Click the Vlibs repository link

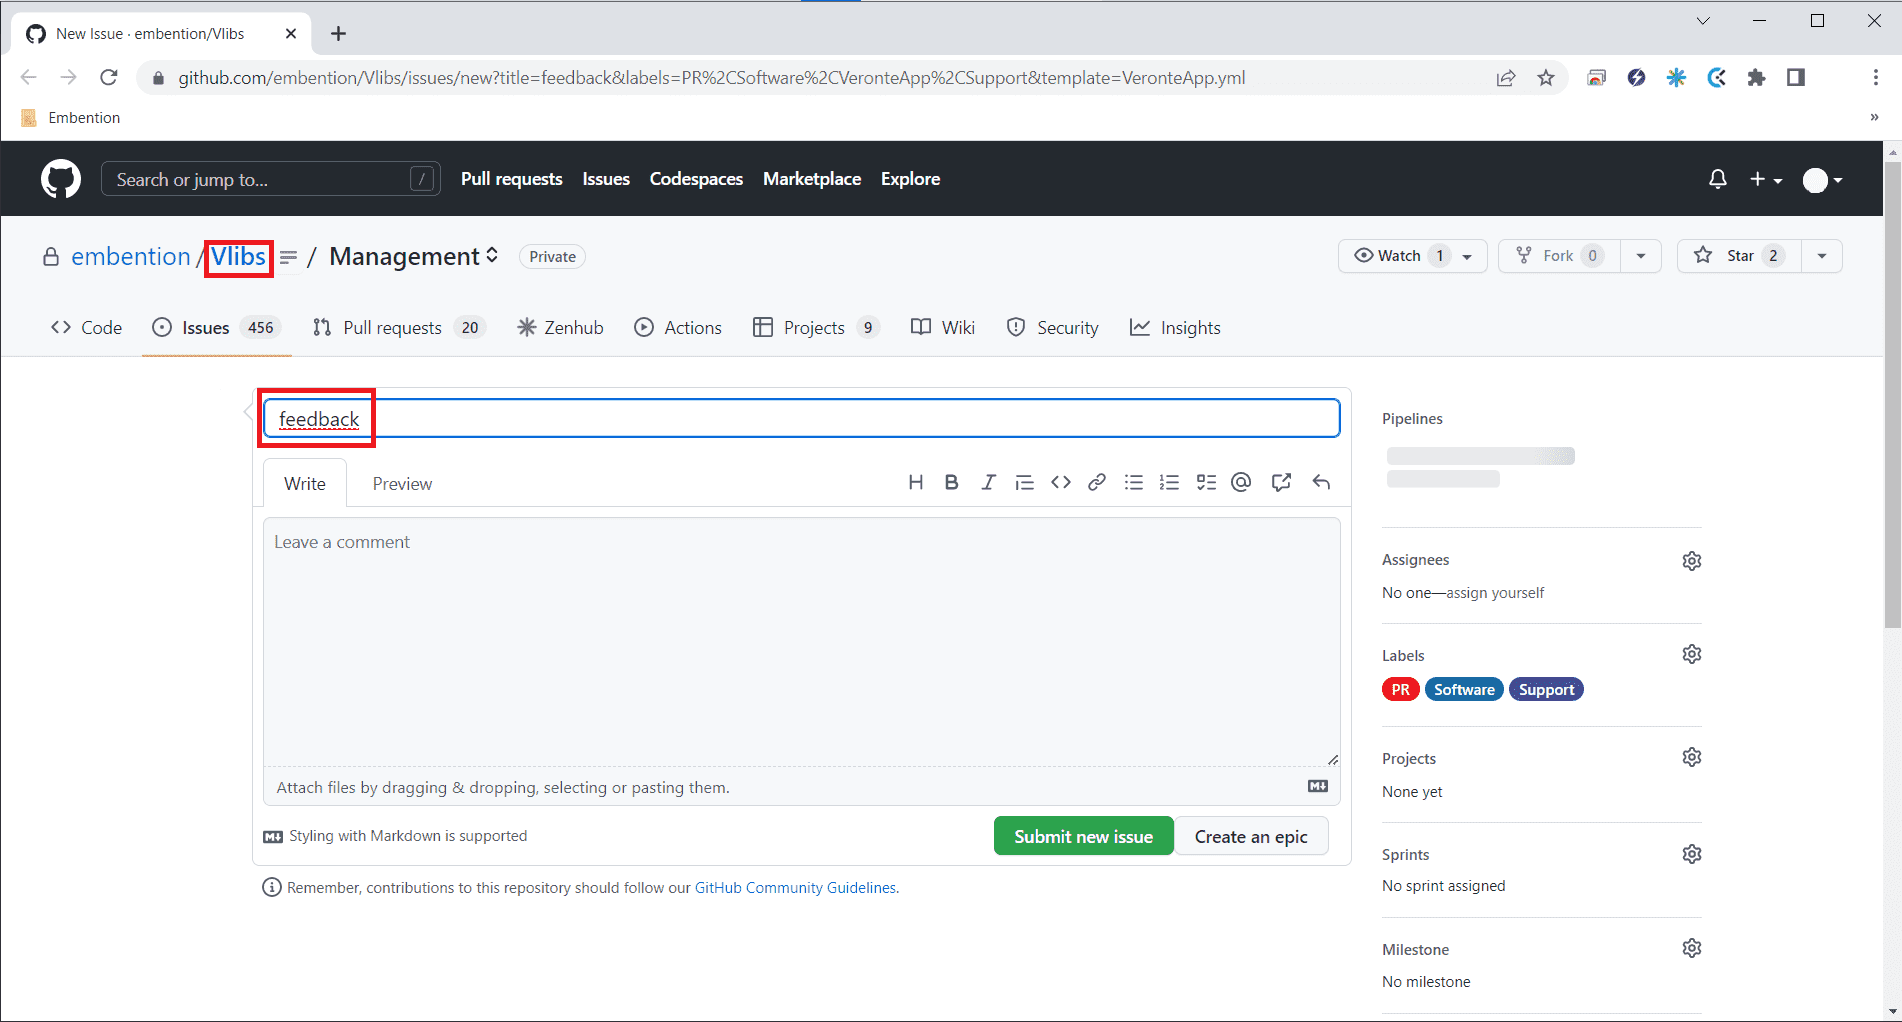238,257
